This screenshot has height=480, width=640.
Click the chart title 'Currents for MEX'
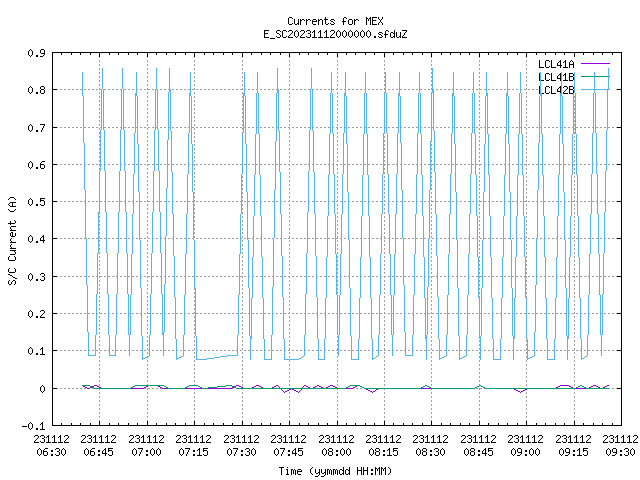click(335, 21)
